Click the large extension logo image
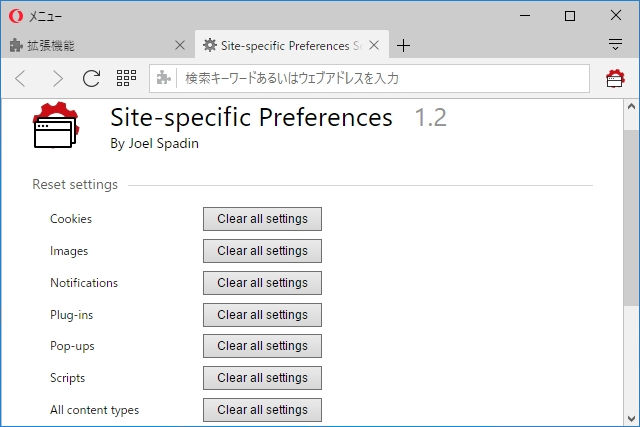The image size is (640, 427). 56,125
